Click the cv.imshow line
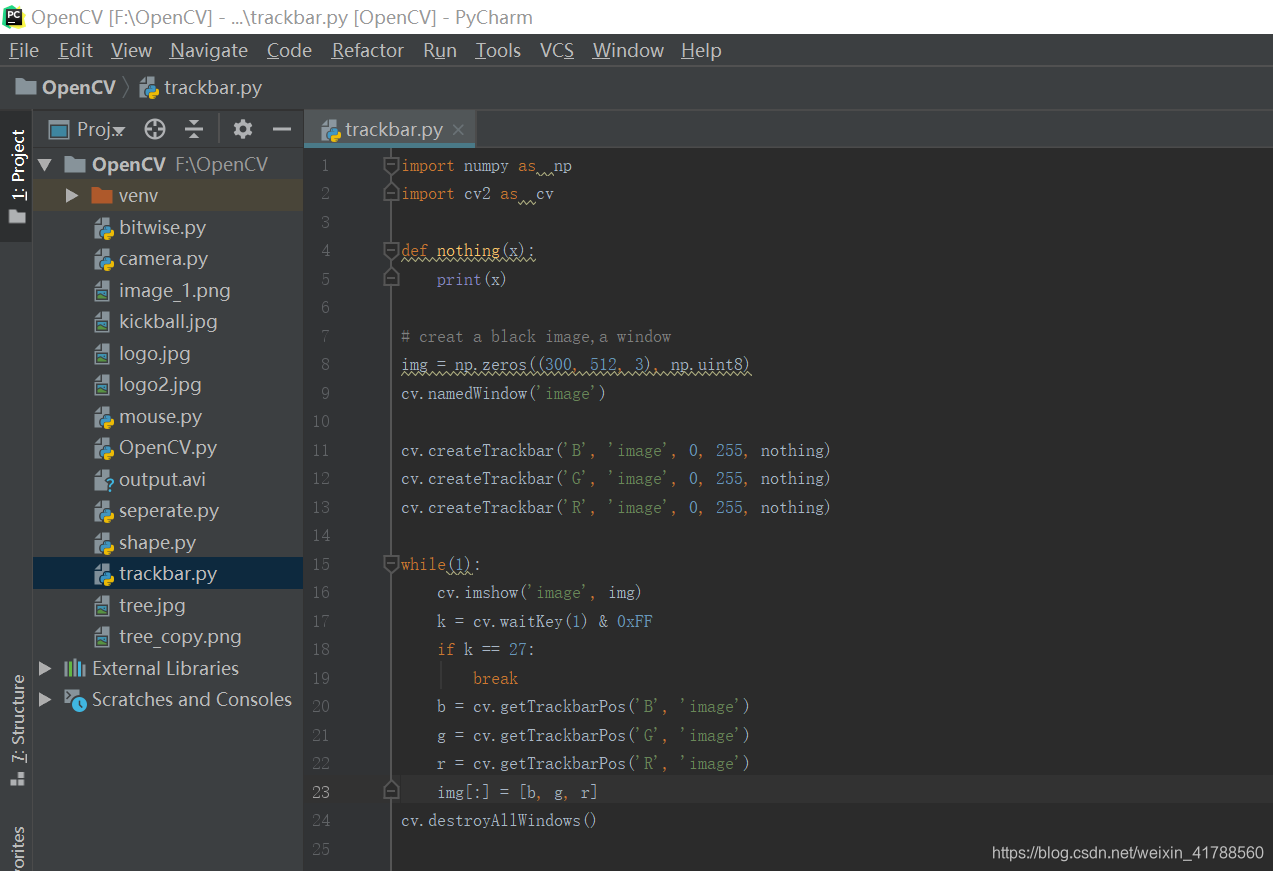The width and height of the screenshot is (1274, 872). point(539,593)
